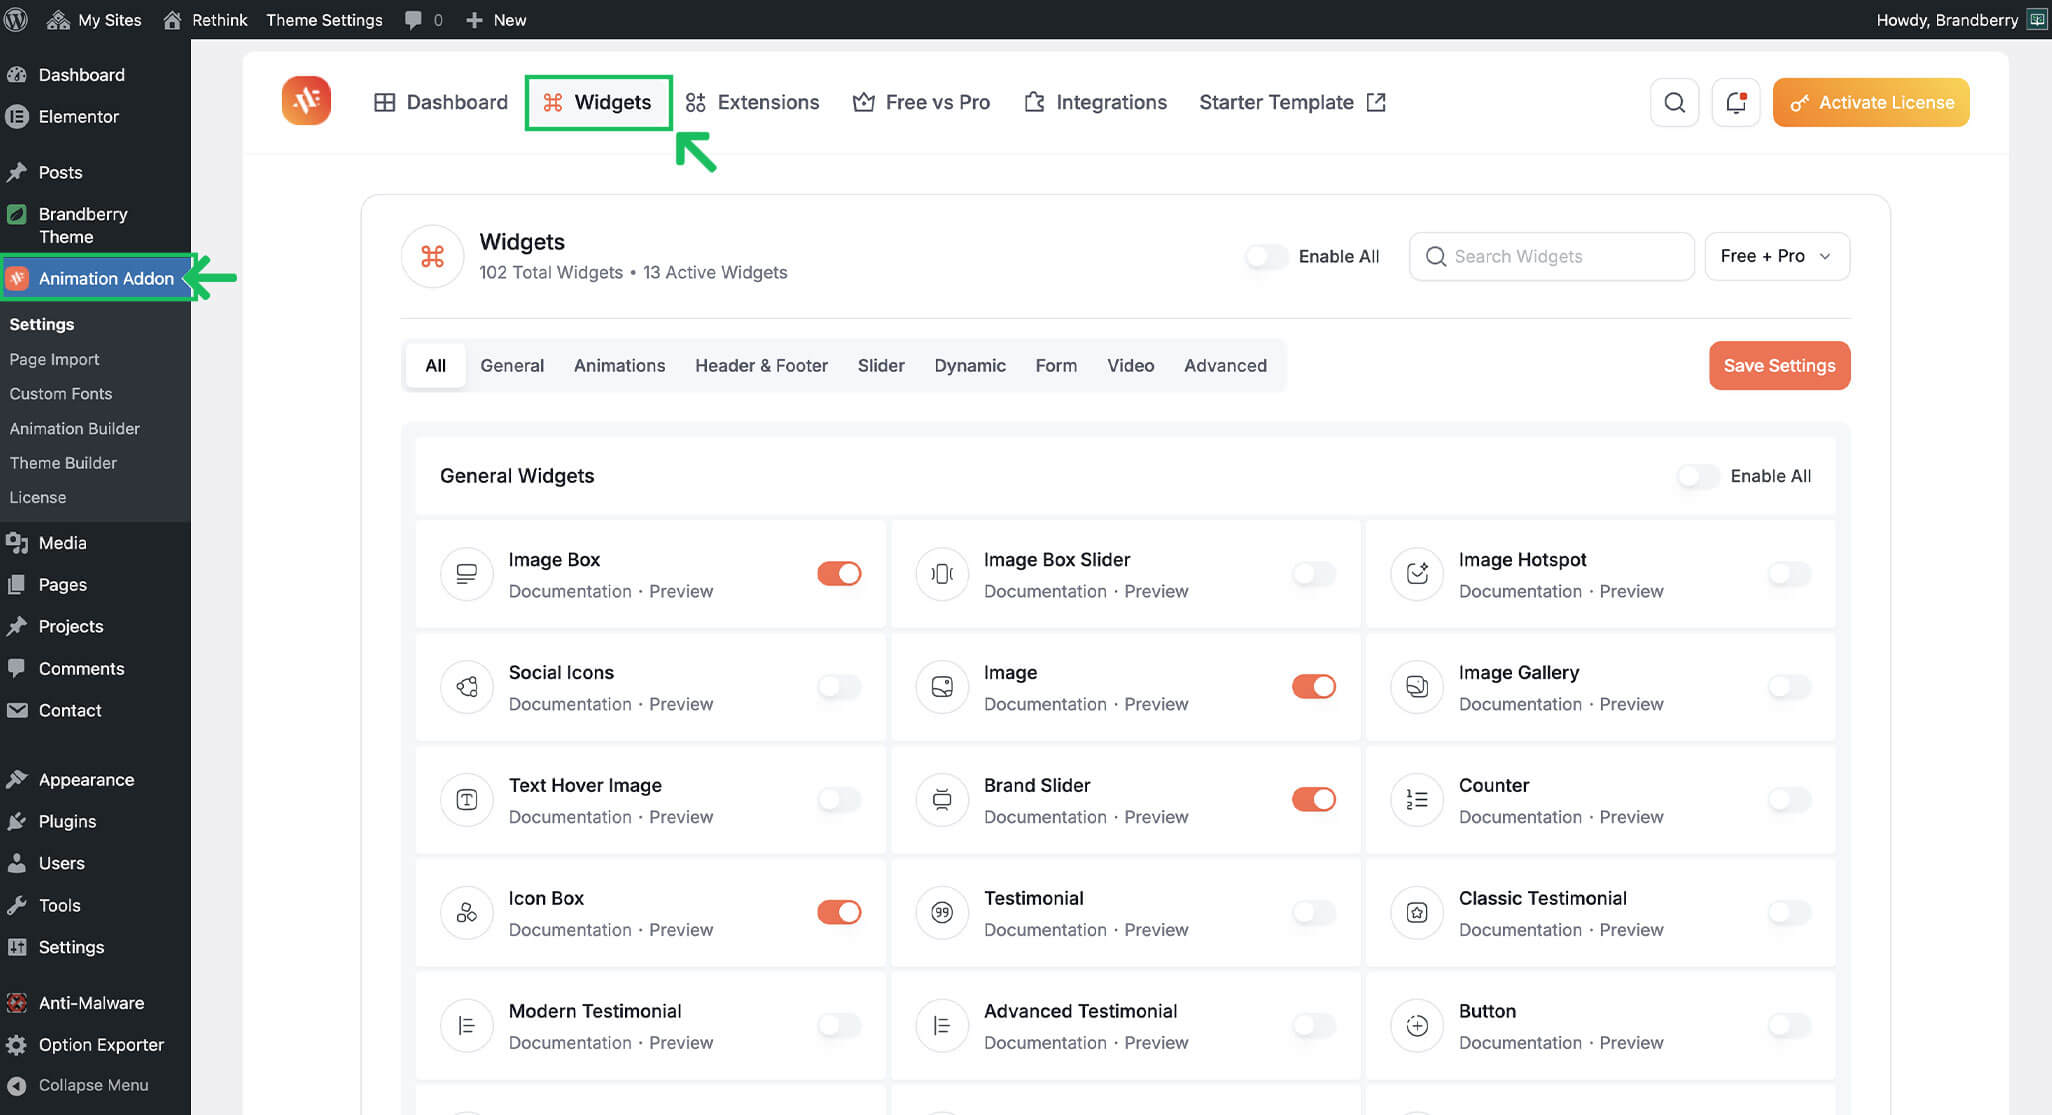Click the Save Settings button
Viewport: 2052px width, 1115px height.
click(1778, 365)
